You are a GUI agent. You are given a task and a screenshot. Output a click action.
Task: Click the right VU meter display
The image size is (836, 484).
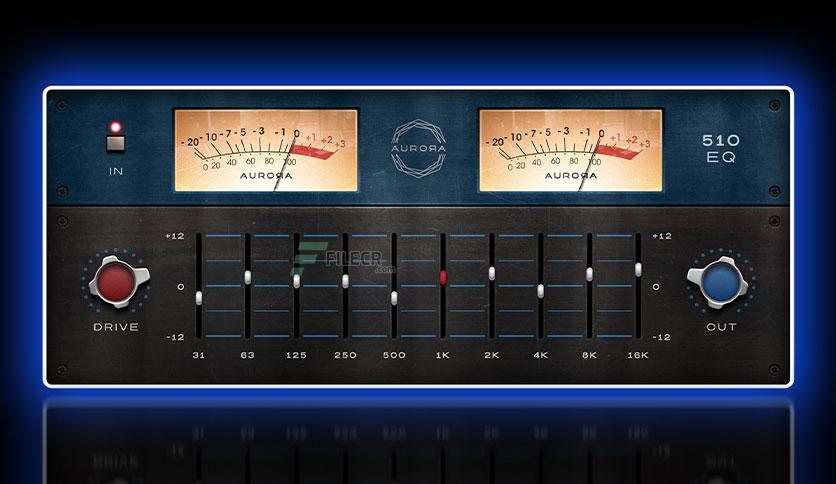pos(570,150)
